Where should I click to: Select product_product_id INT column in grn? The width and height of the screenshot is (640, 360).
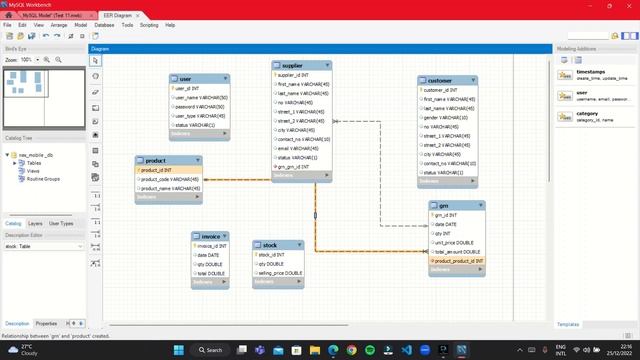click(x=457, y=261)
